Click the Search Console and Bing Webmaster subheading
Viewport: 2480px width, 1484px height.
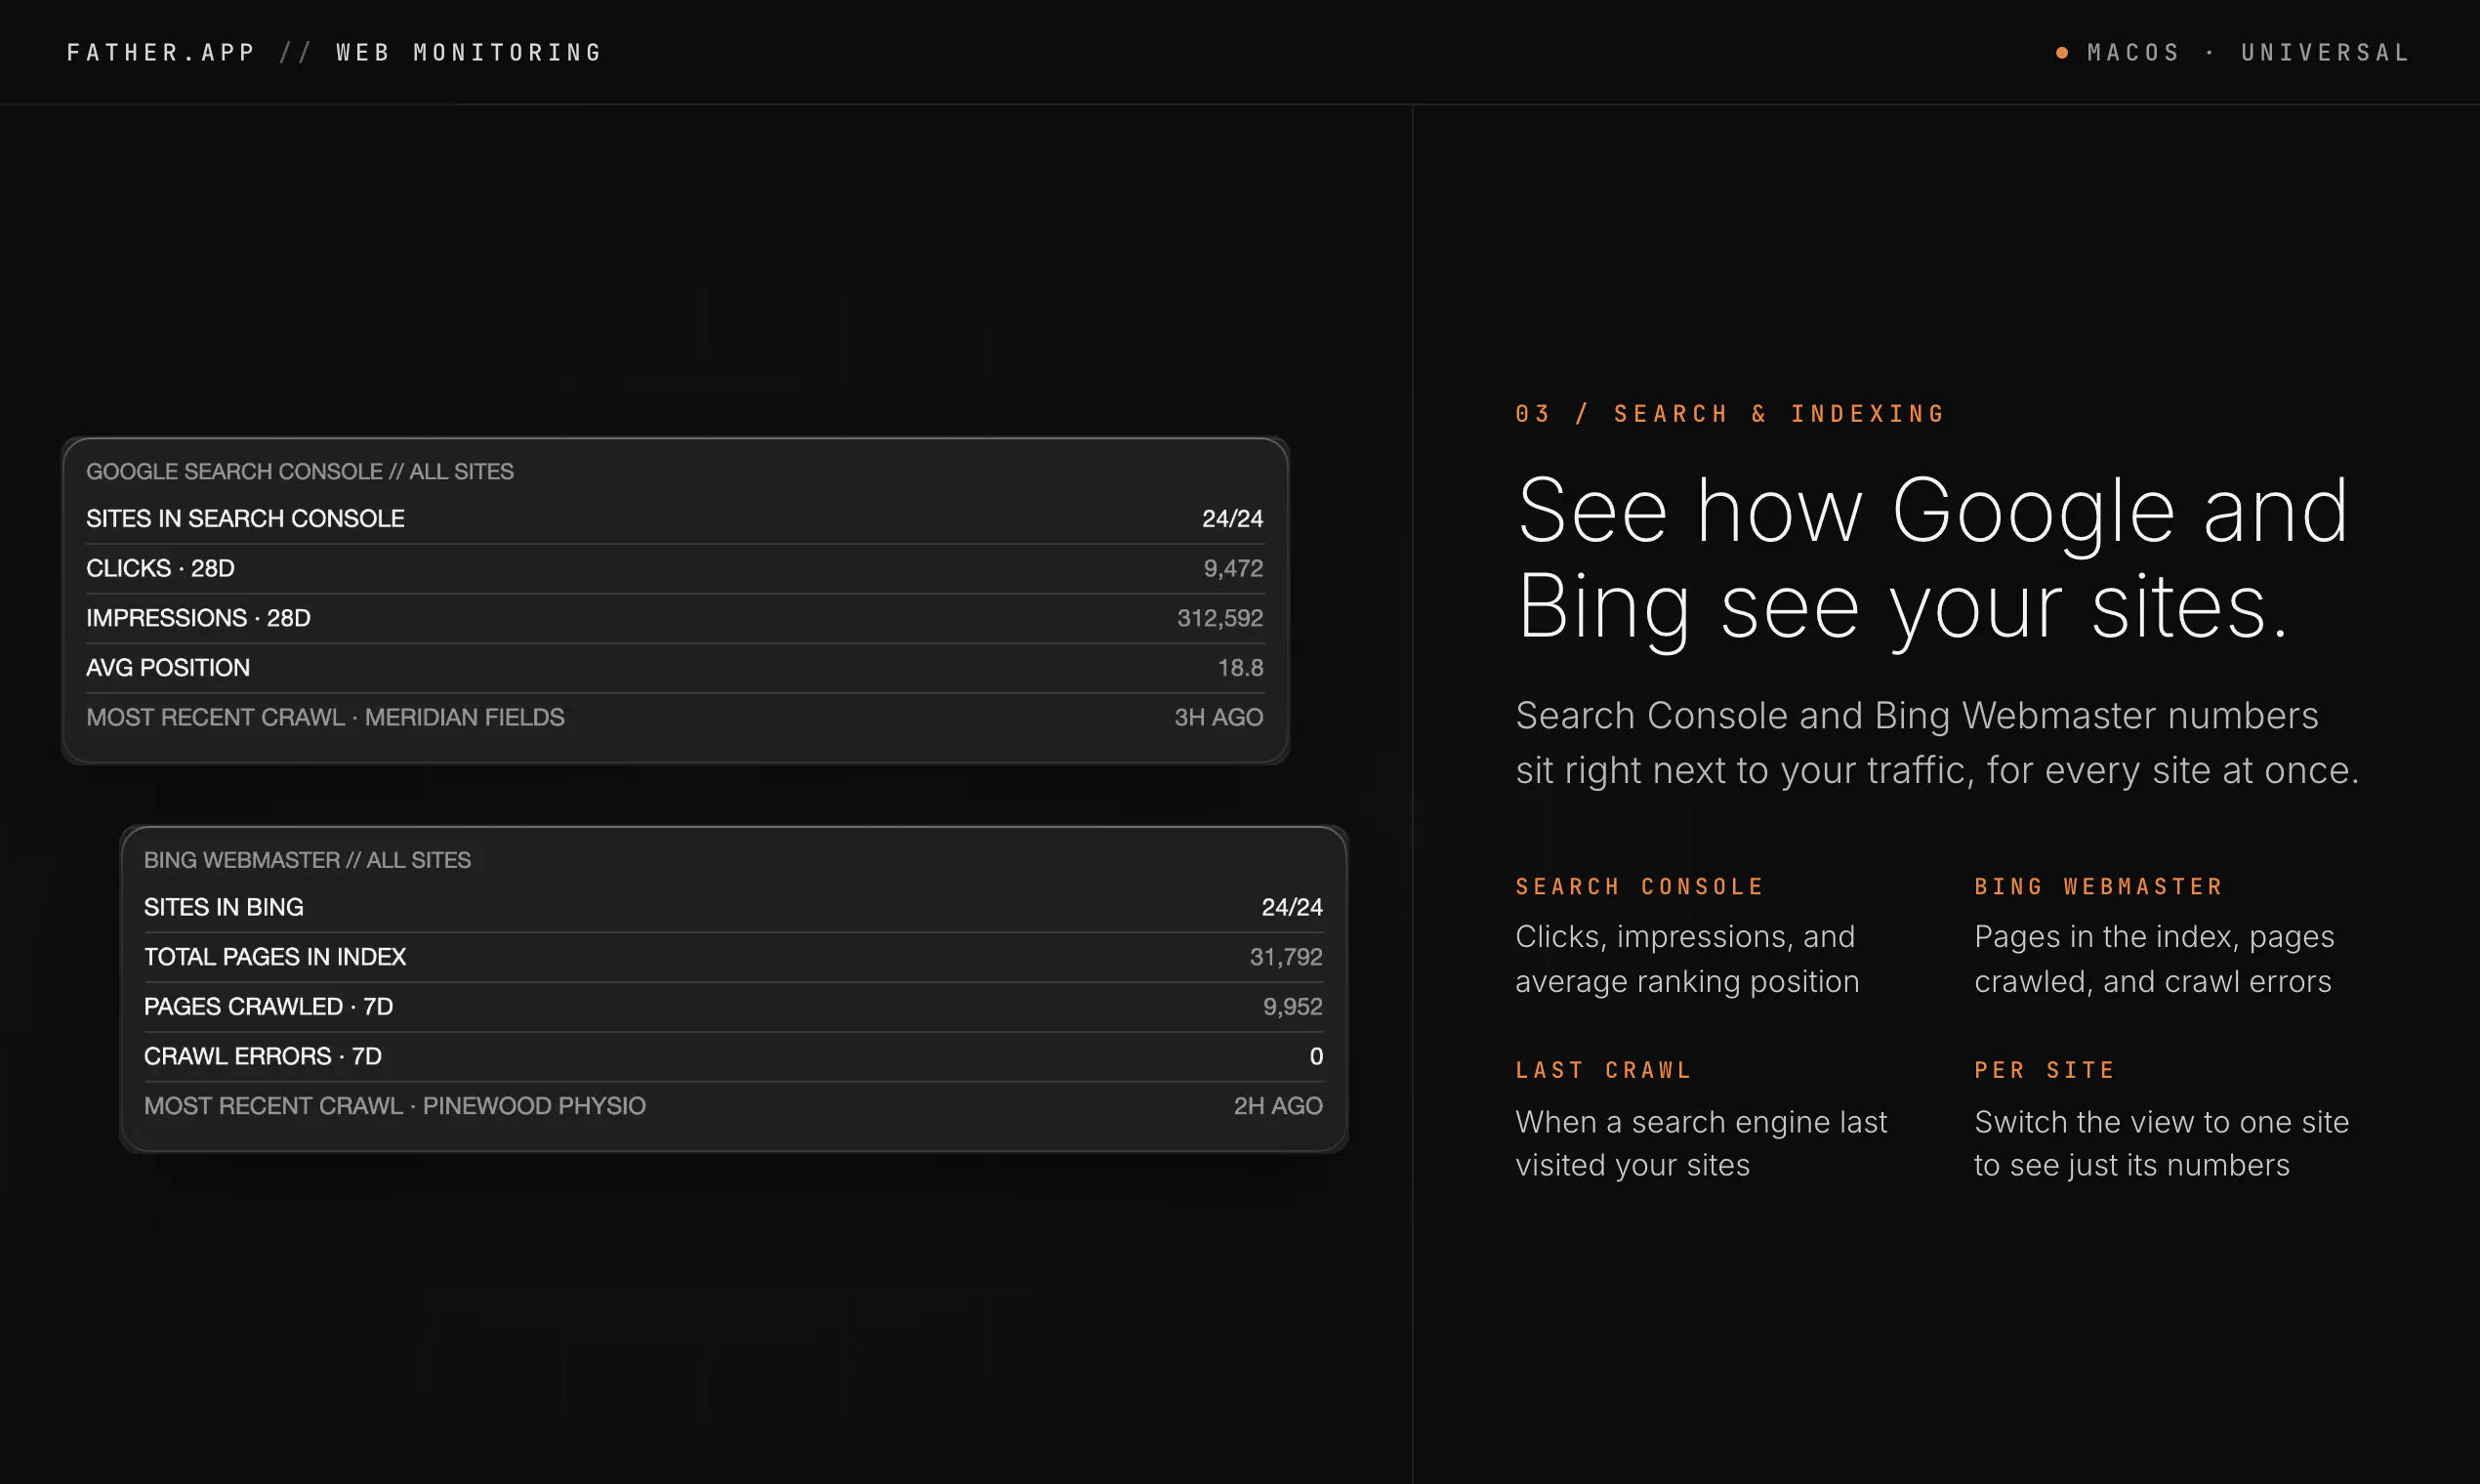[1937, 743]
